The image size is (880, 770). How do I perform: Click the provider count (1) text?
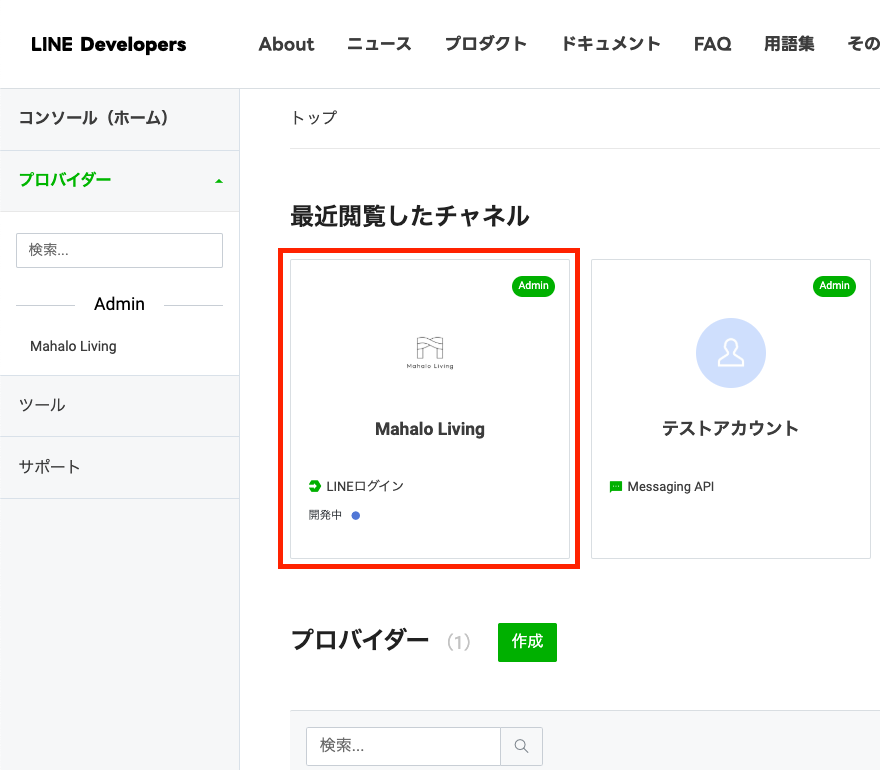(x=459, y=642)
